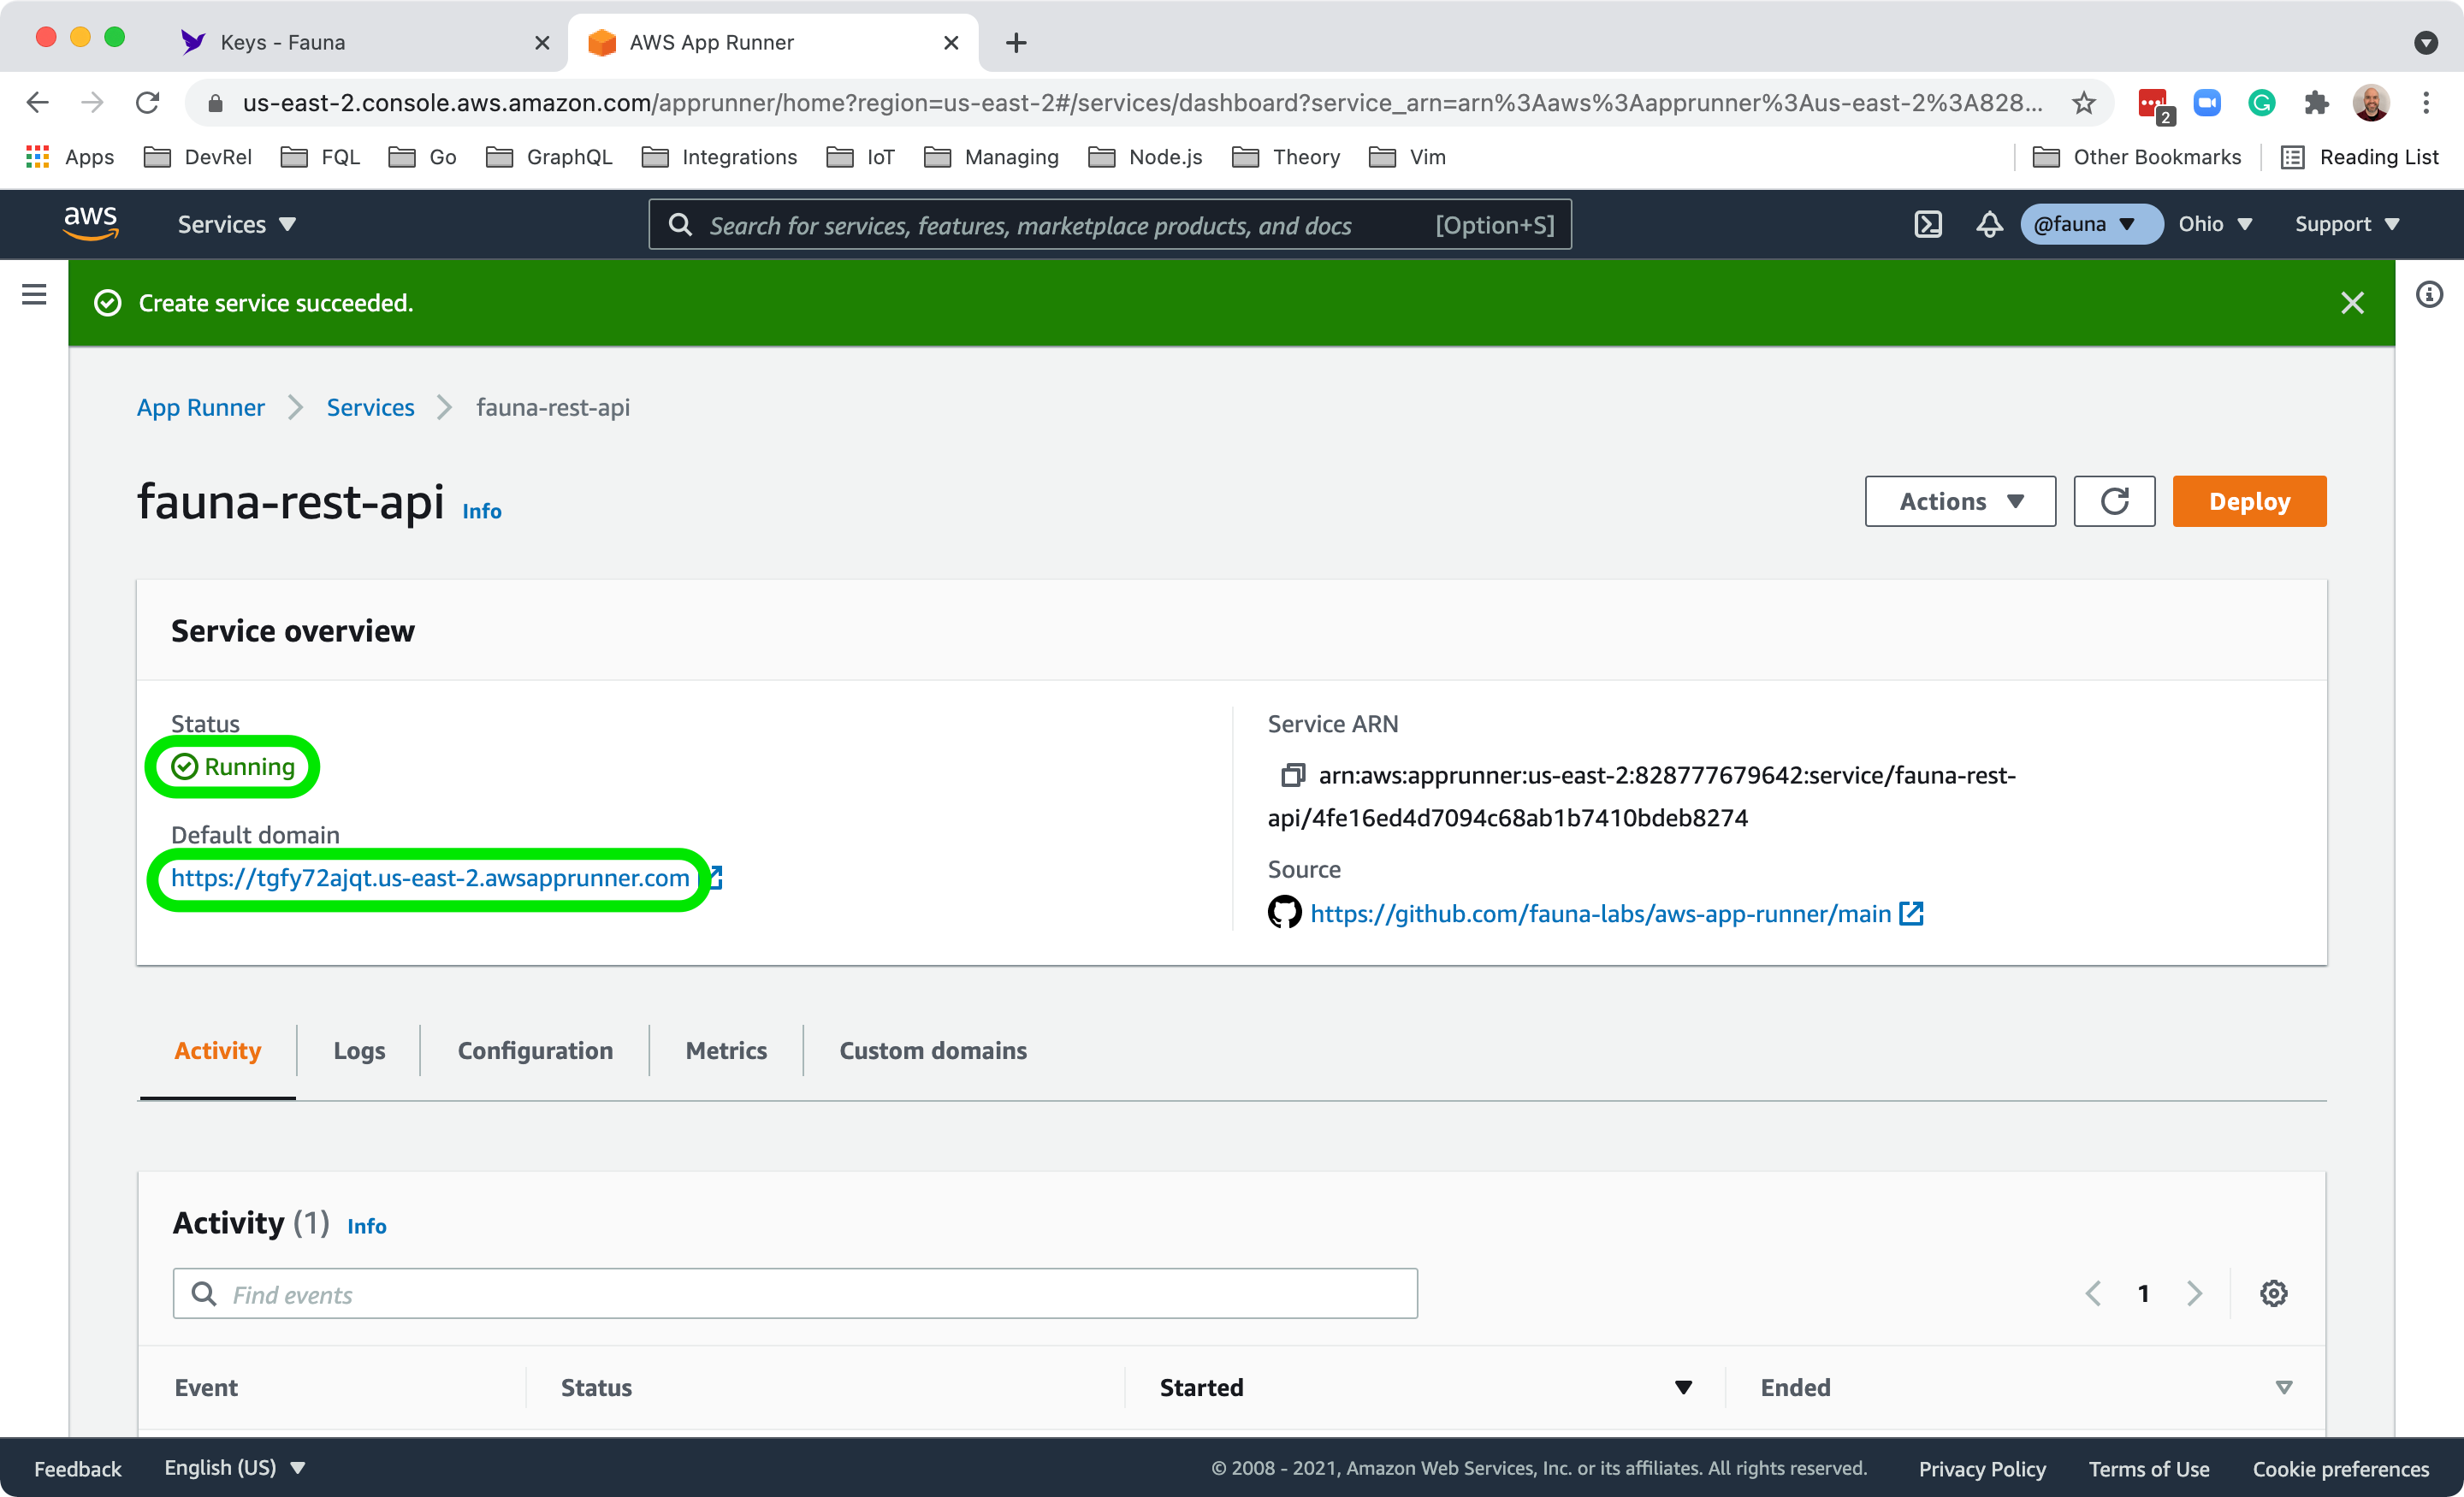Click the AWS Services menu icon
Image resolution: width=2464 pixels, height=1497 pixels.
[x=236, y=223]
